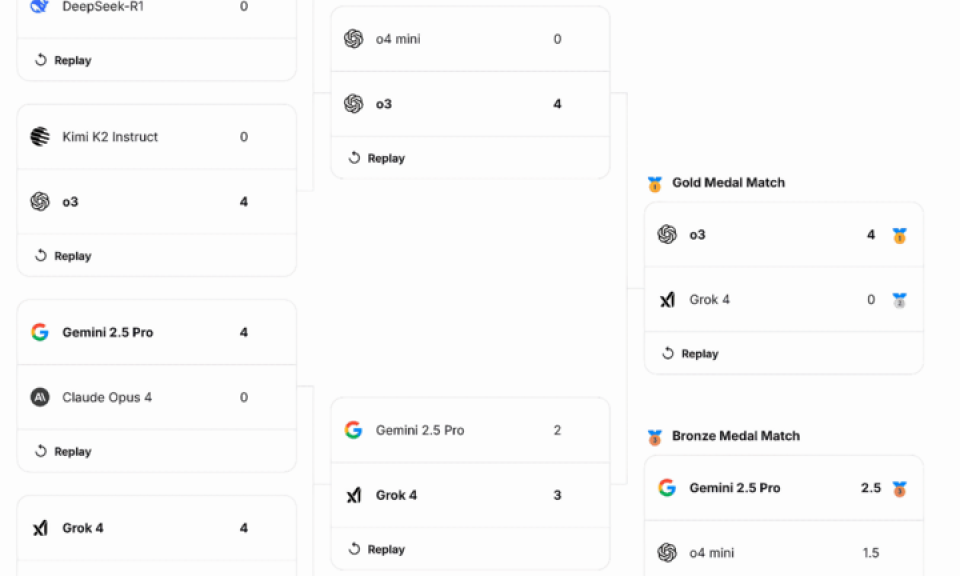Click the medal icon before the Bronze Medal Match heading
Viewport: 960px width, 576px height.
tap(655, 436)
